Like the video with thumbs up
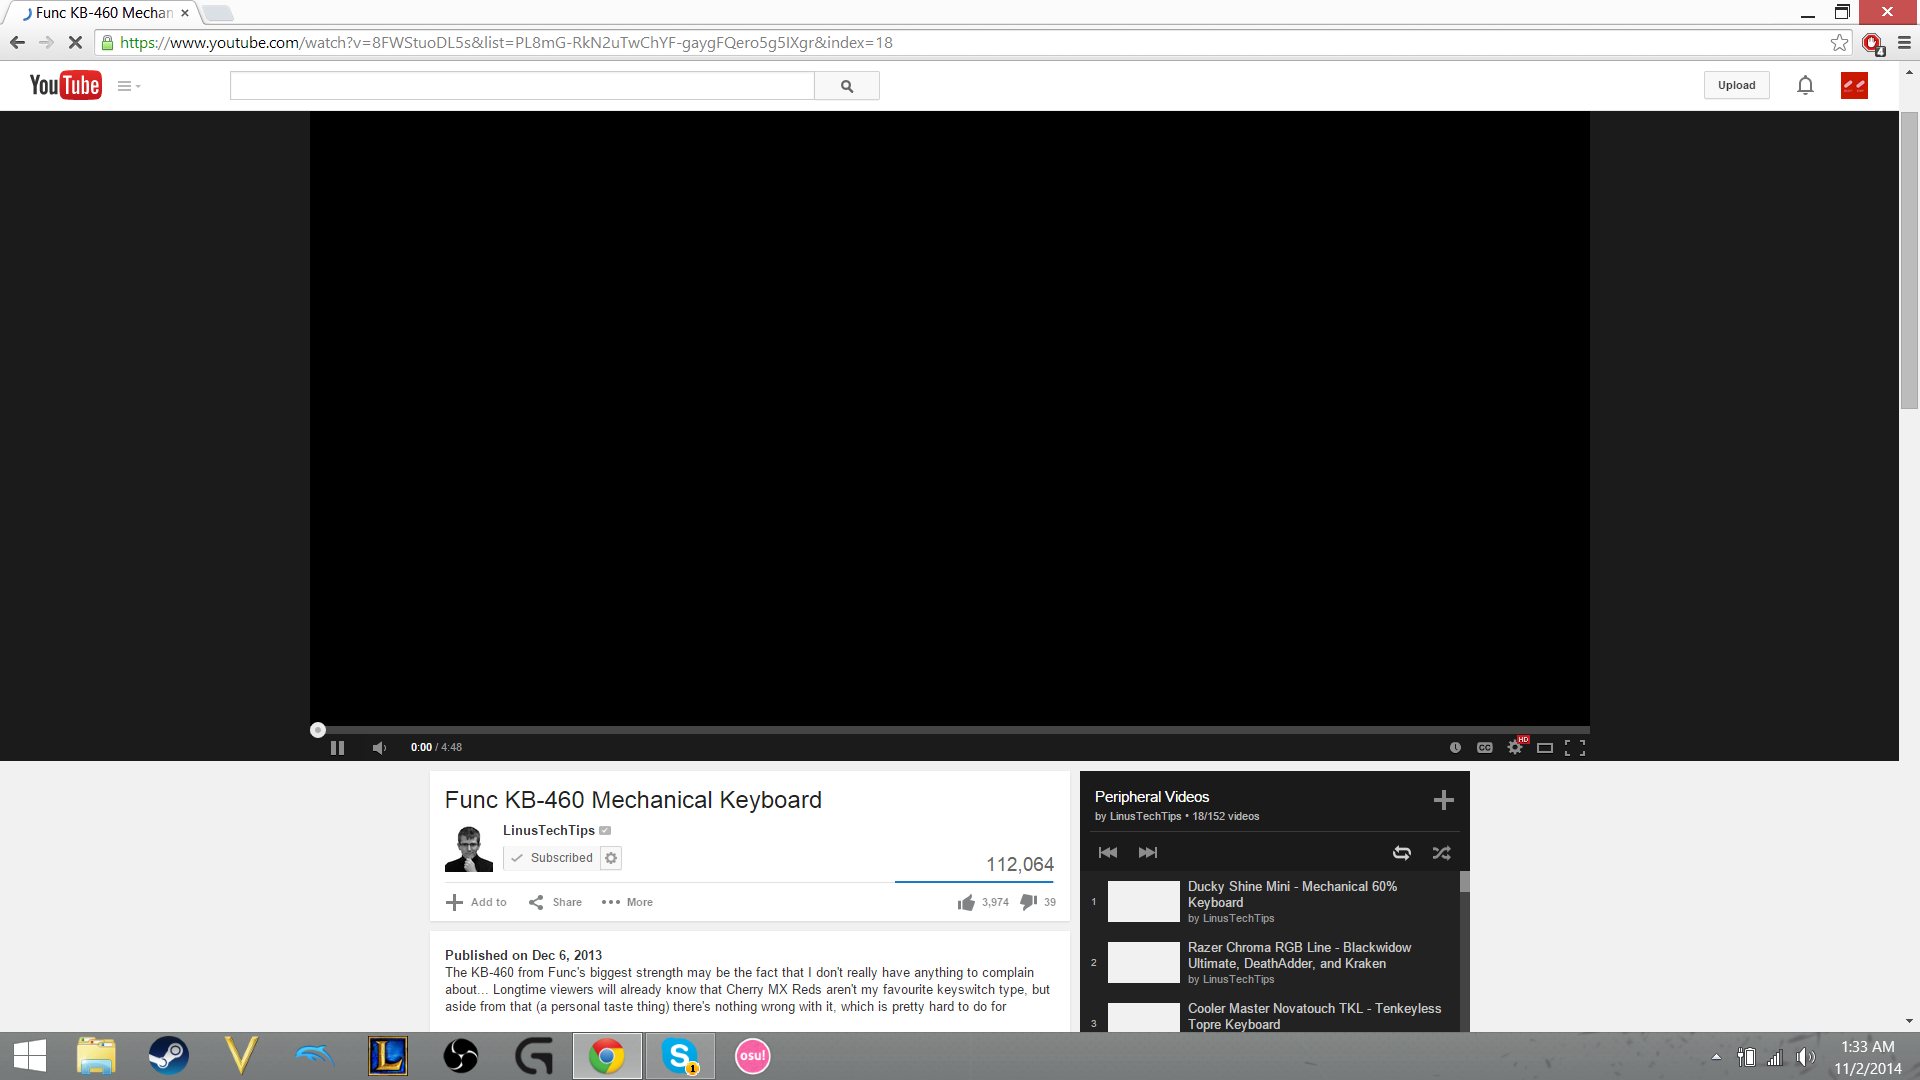The height and width of the screenshot is (1080, 1920). pos(966,902)
